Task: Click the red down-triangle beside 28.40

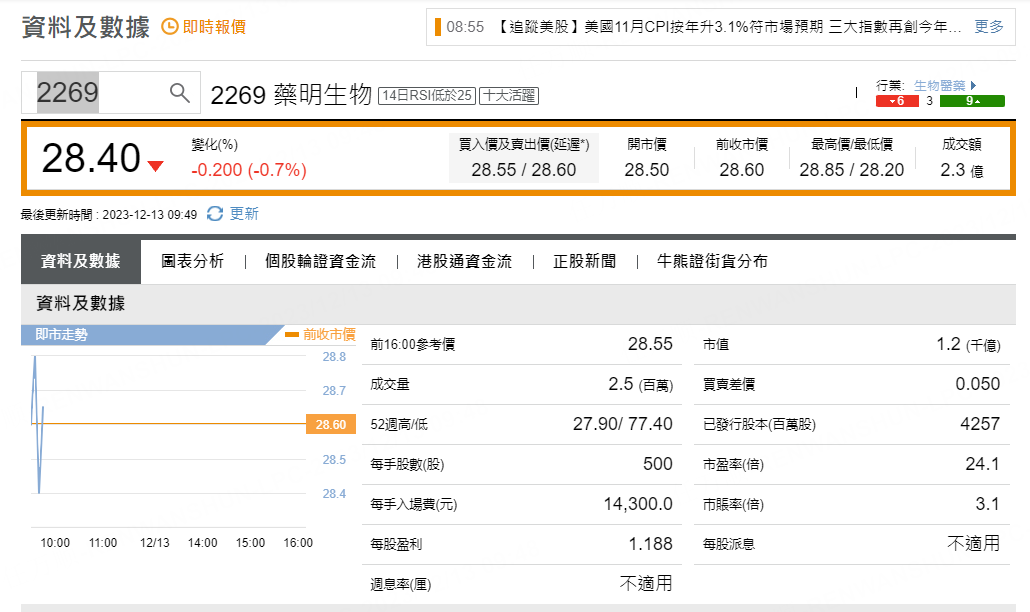Action: [156, 166]
